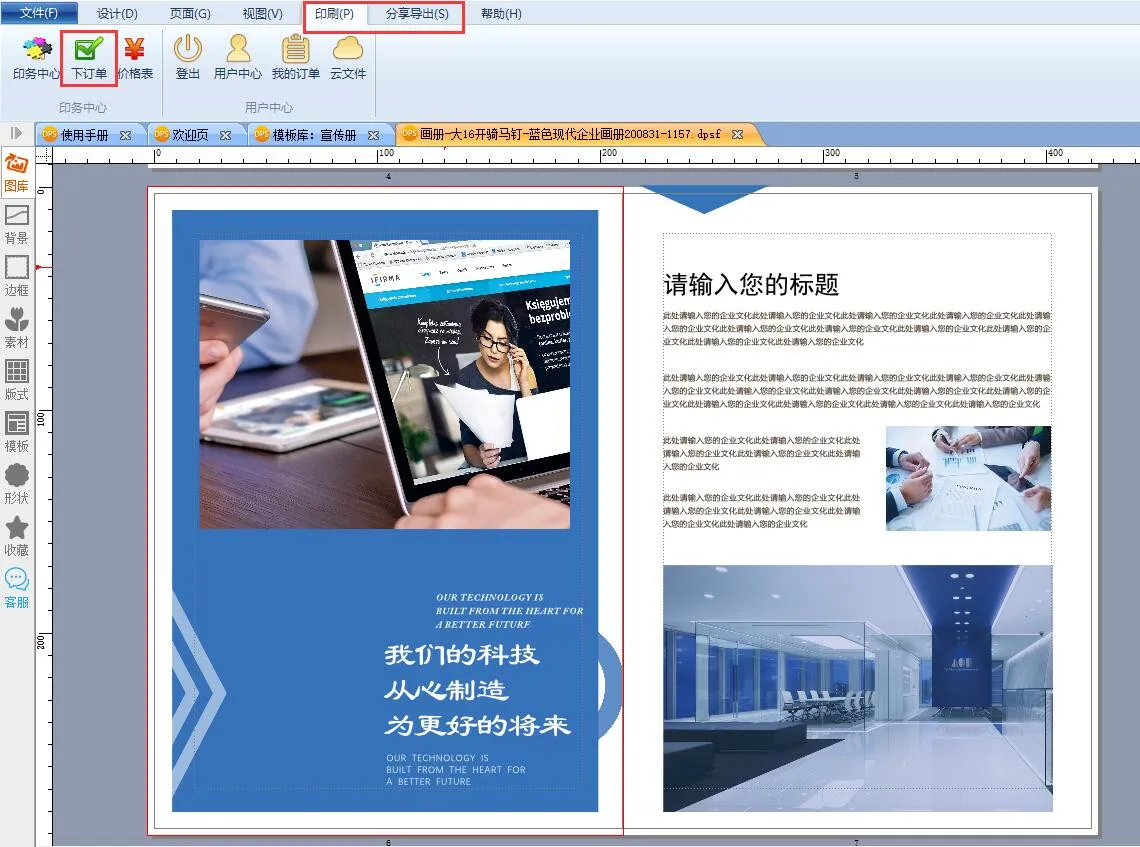The width and height of the screenshot is (1140, 847).
Task: Open the 价格表 price list
Action: click(135, 58)
